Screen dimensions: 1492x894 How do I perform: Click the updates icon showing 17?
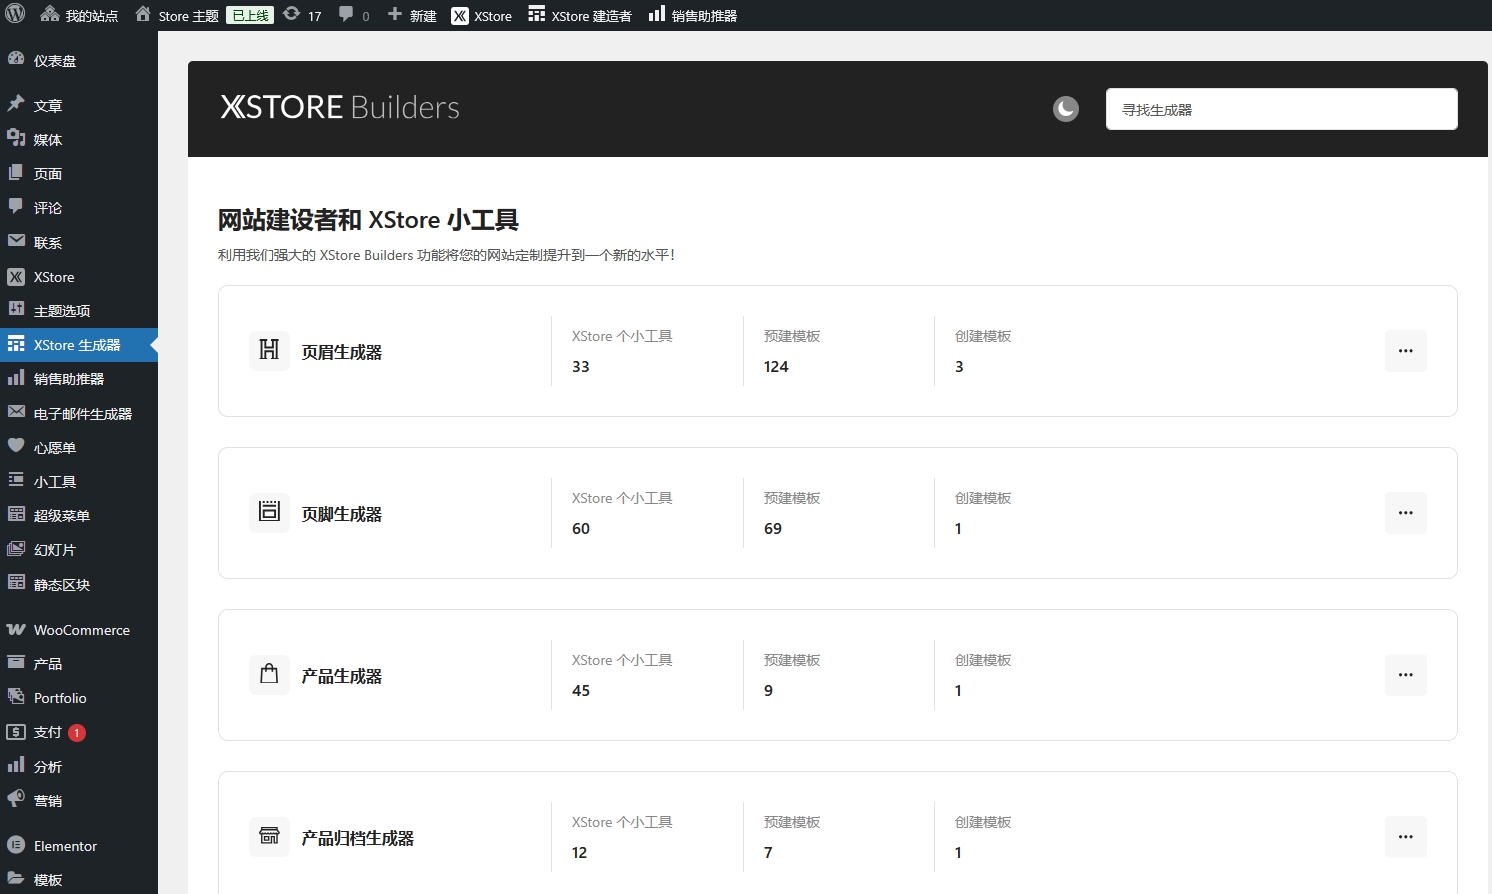[302, 16]
